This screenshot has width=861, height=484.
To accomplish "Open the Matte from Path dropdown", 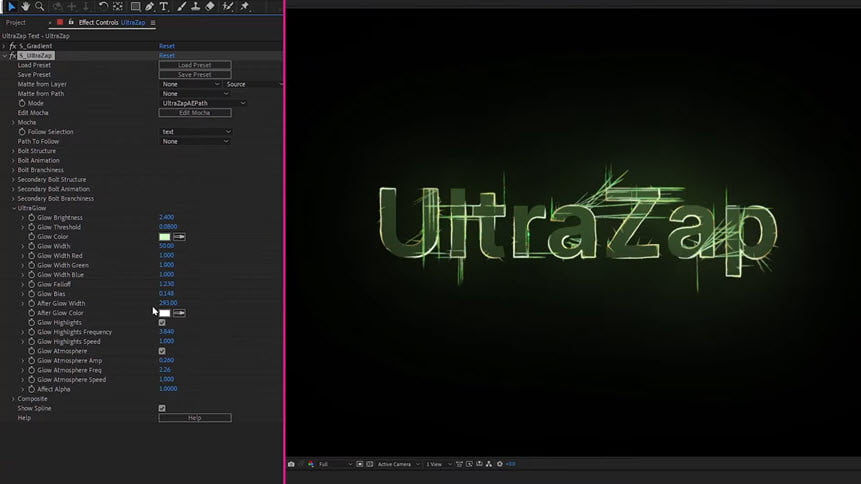I will pos(195,94).
